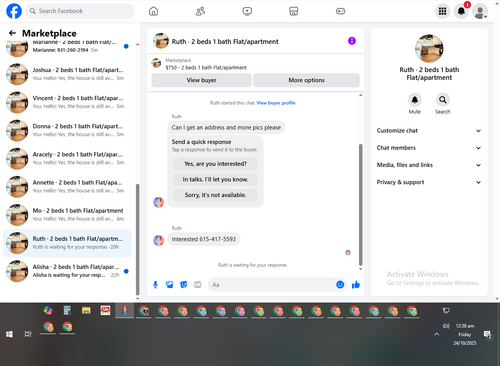Open Alisha's chat waiting for response

(67, 271)
